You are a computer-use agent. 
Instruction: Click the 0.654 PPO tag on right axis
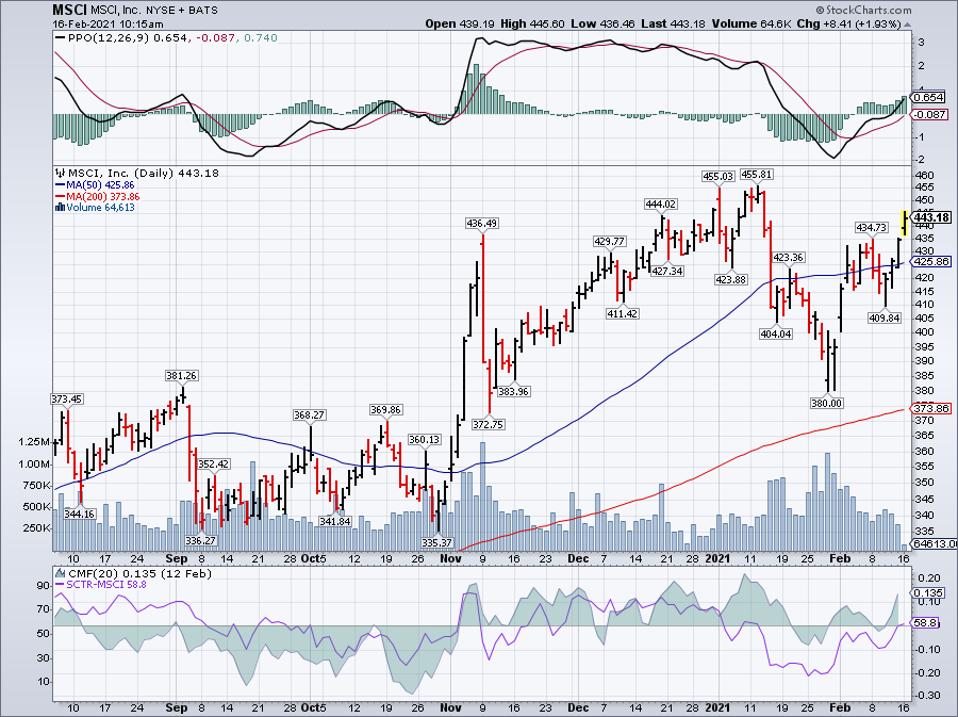point(929,98)
